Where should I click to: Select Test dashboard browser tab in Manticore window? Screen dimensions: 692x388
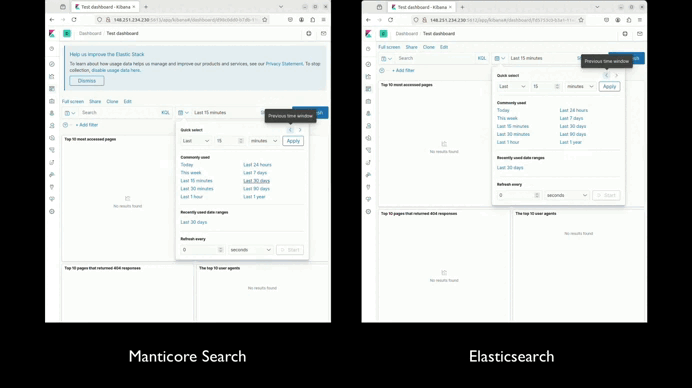(x=105, y=7)
